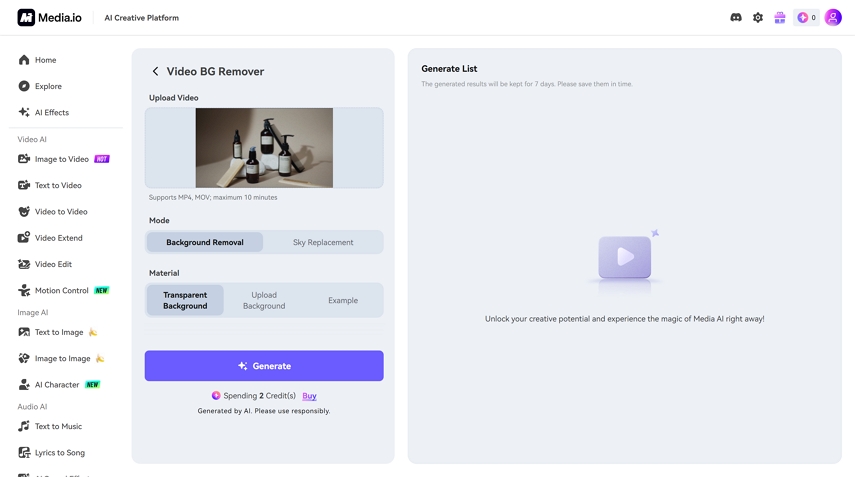Open the settings gear icon

click(758, 17)
